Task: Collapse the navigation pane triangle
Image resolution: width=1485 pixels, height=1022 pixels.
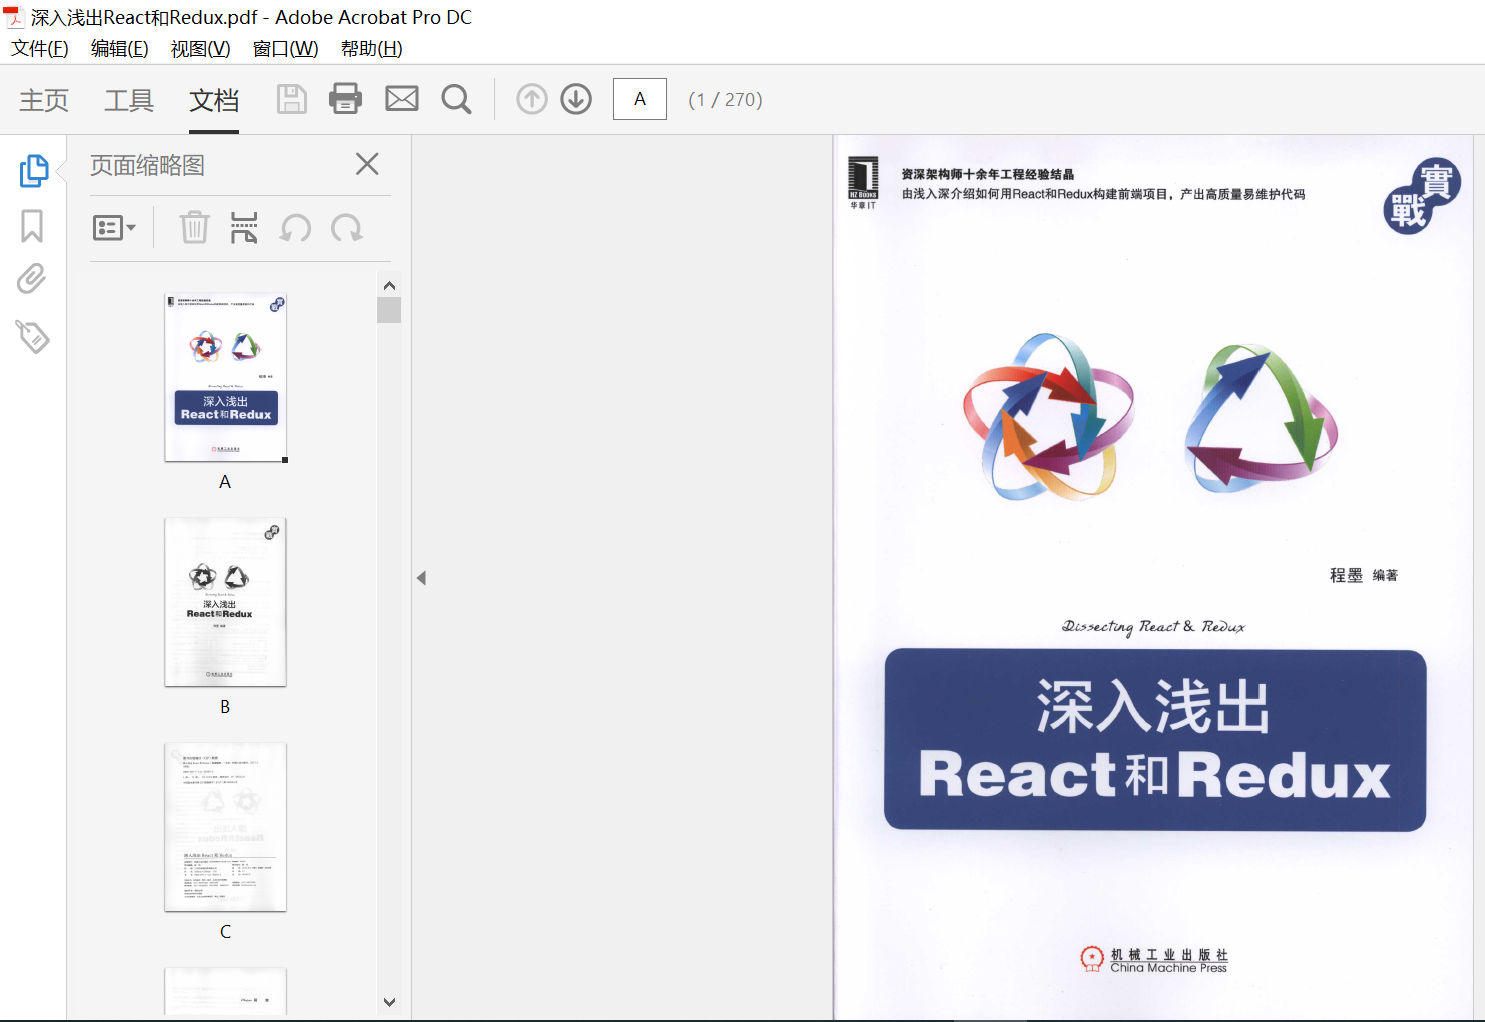Action: pos(421,578)
